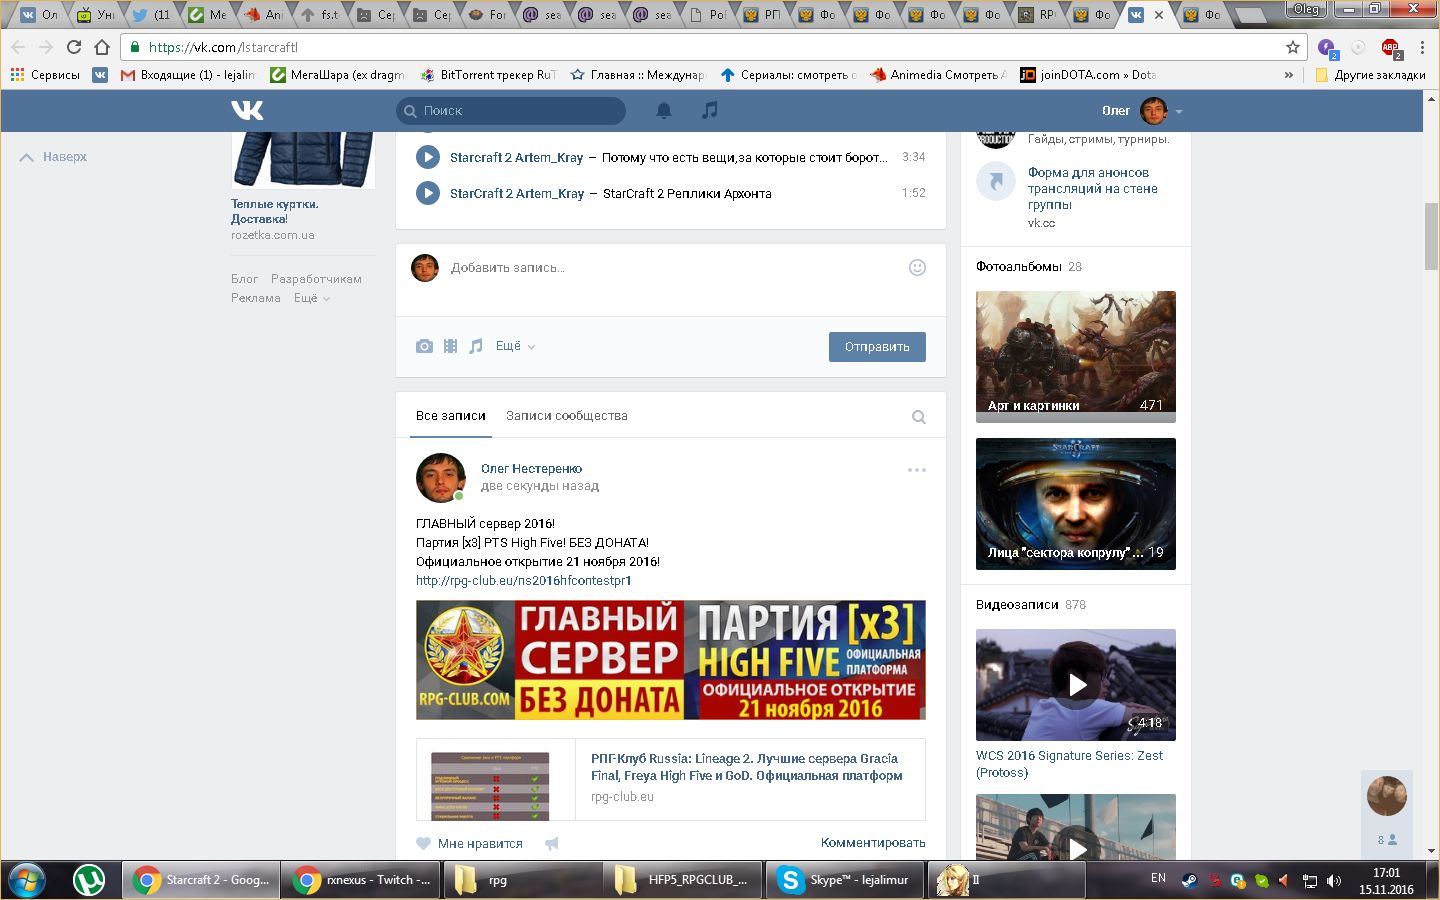Click 'Наверх' to go up
This screenshot has width=1440, height=900.
coord(54,157)
